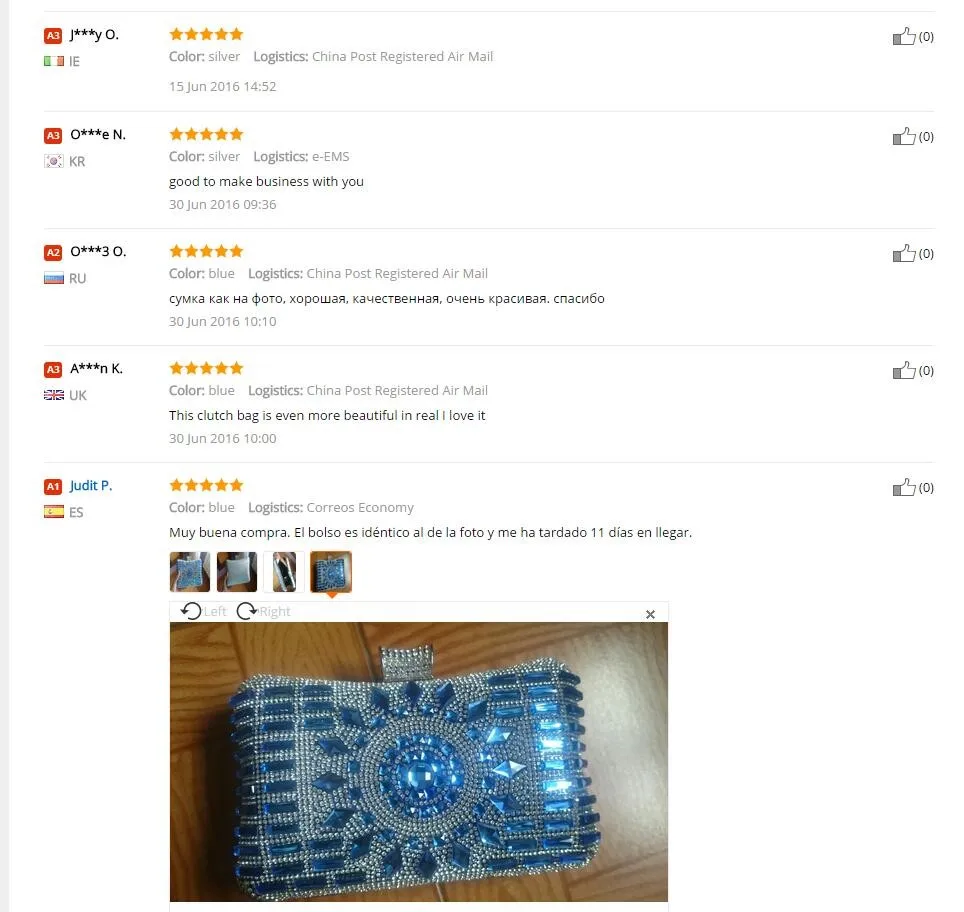Like J***y O.'s review with thumbs-up
Image resolution: width=964 pixels, height=912 pixels.
coord(904,36)
